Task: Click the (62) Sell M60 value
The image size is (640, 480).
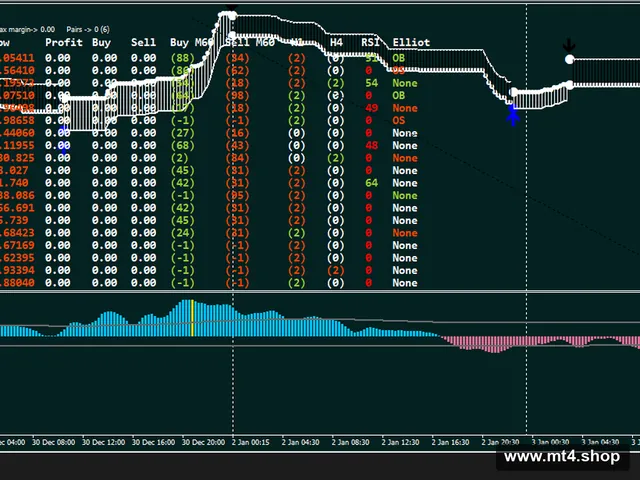Action: (x=237, y=71)
